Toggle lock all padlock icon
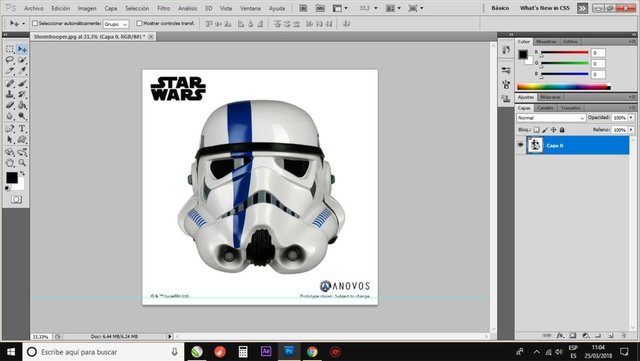Image resolution: width=640 pixels, height=361 pixels. point(562,129)
